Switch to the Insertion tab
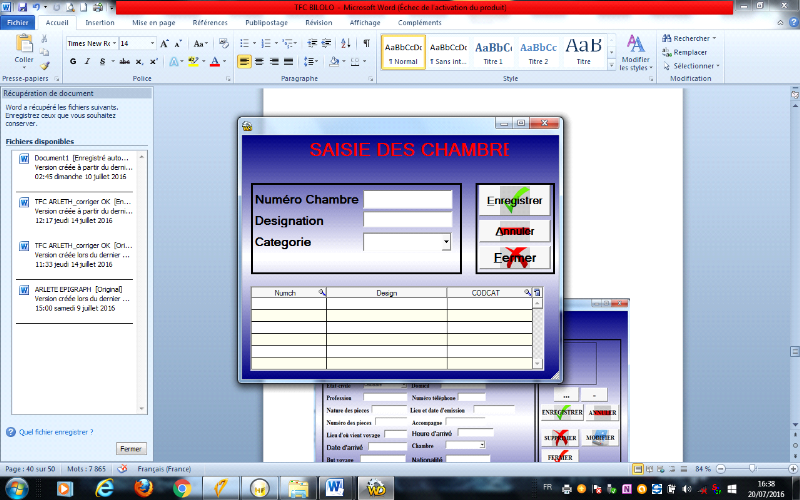This screenshot has height=500, width=800. click(99, 22)
